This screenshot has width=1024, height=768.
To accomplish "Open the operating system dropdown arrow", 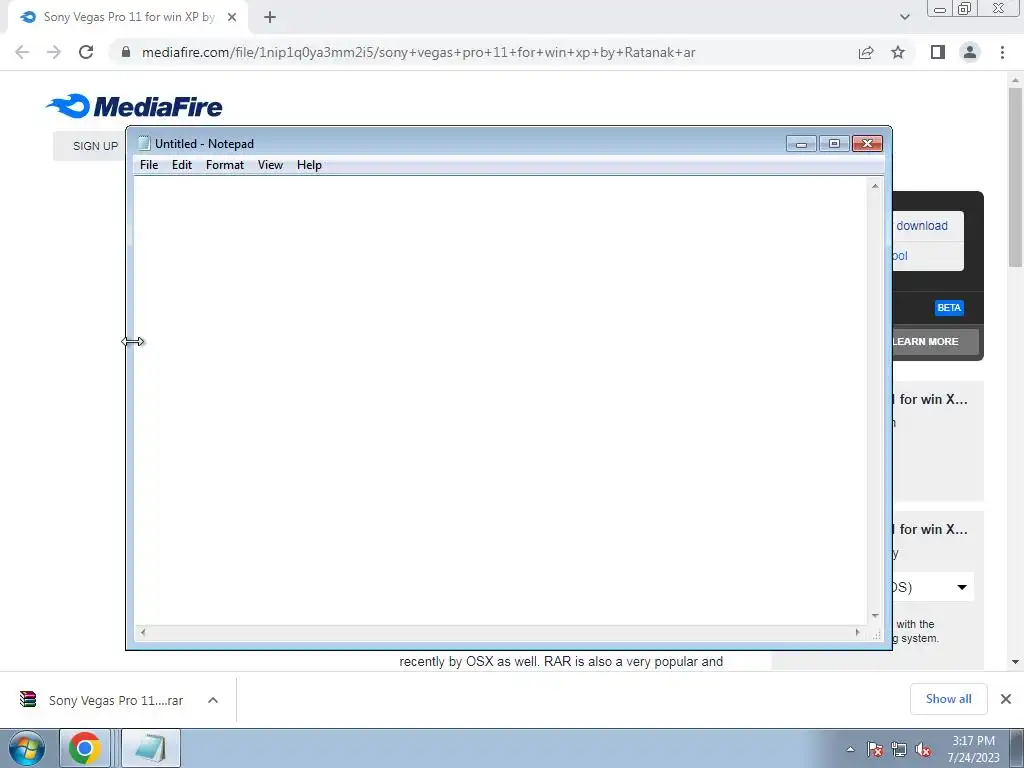I will click(x=962, y=587).
